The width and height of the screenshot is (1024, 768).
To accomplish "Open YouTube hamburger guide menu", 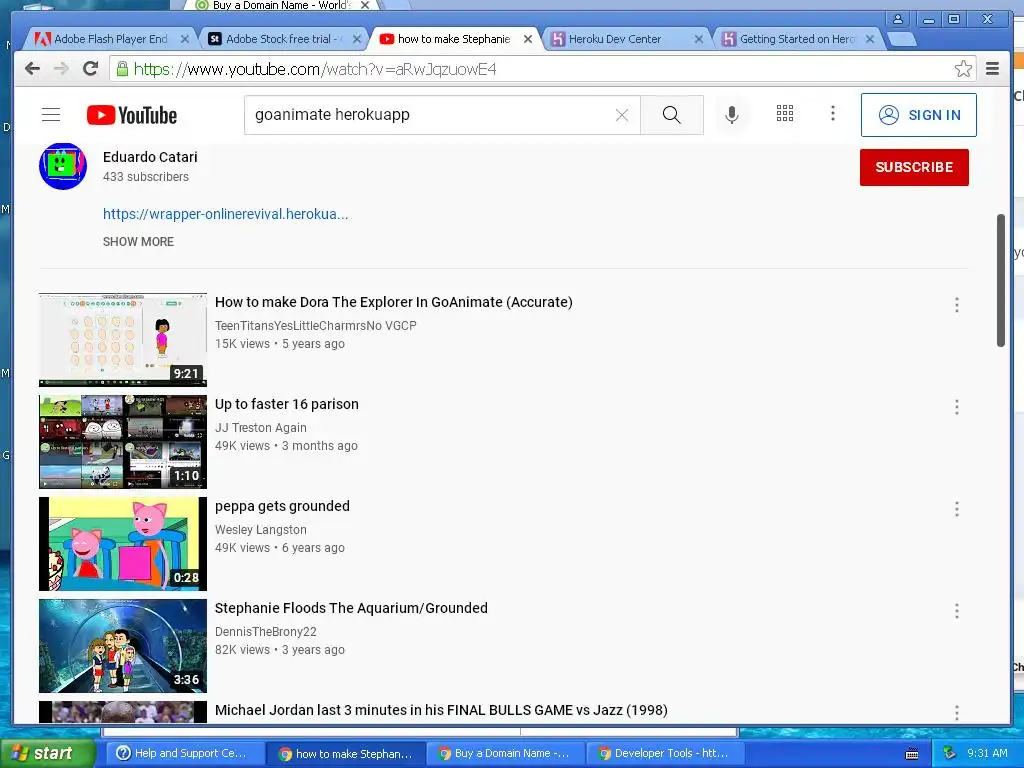I will (x=51, y=115).
